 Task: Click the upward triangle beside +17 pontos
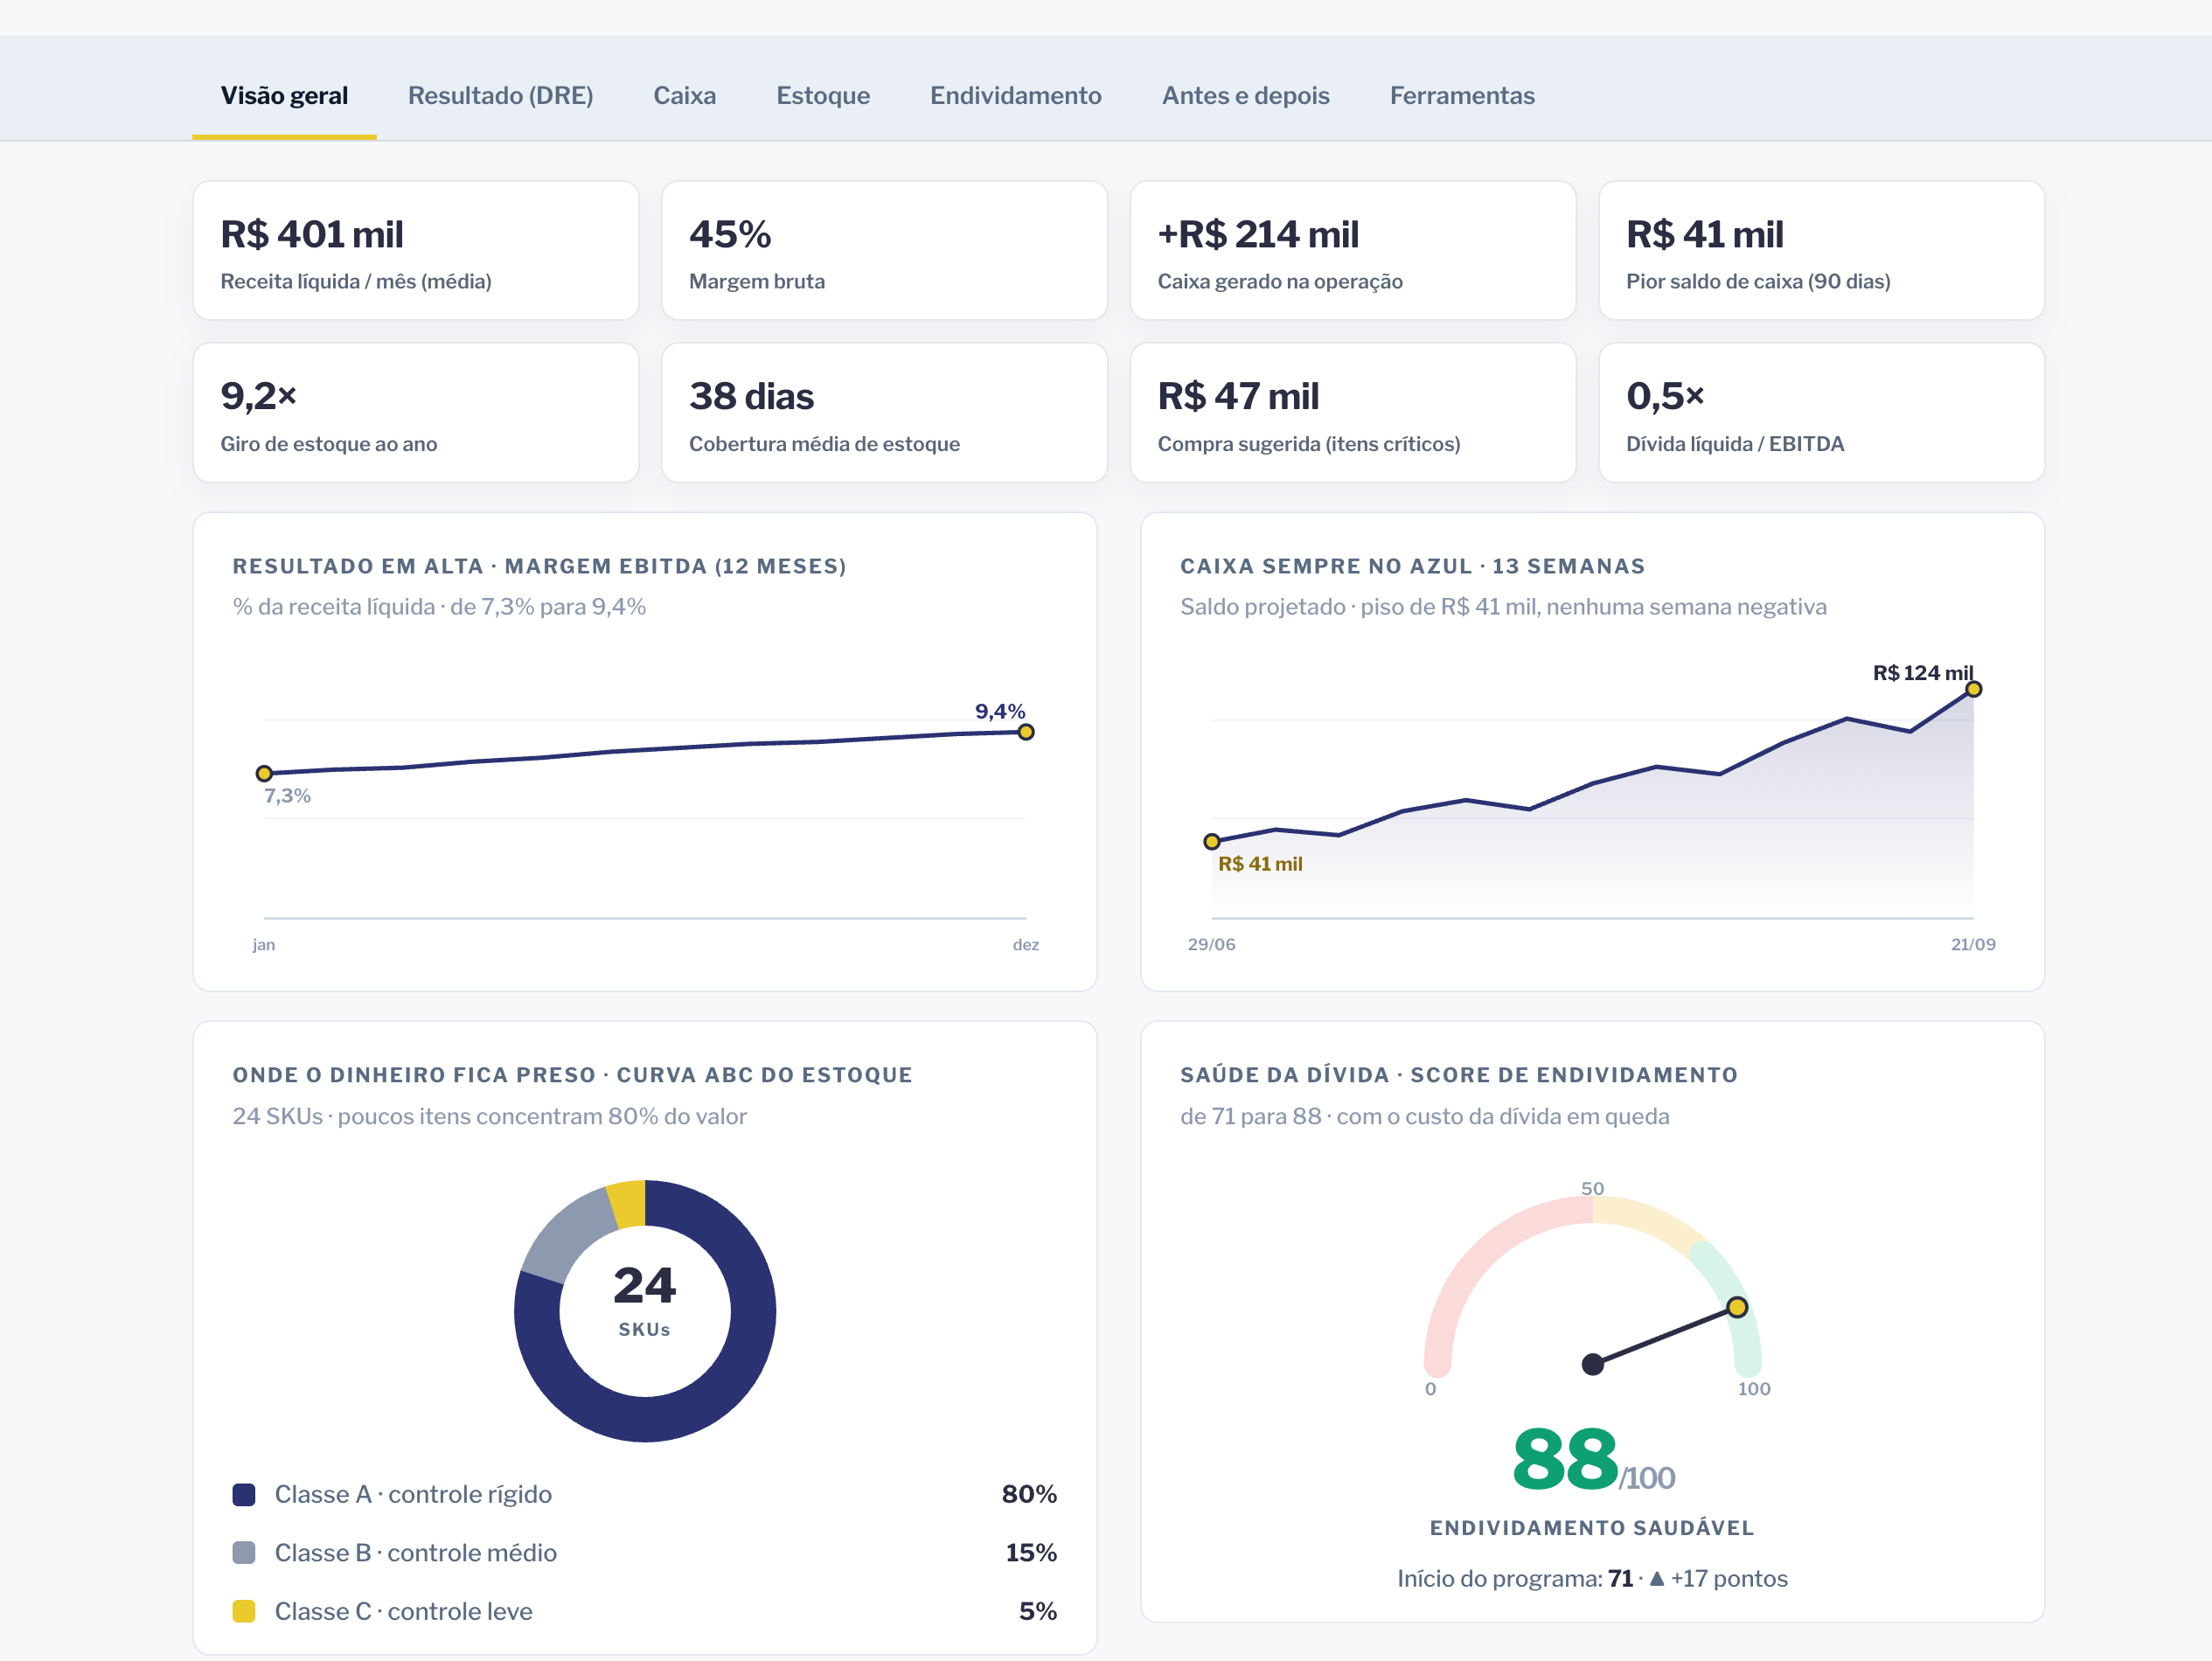tap(1657, 1579)
